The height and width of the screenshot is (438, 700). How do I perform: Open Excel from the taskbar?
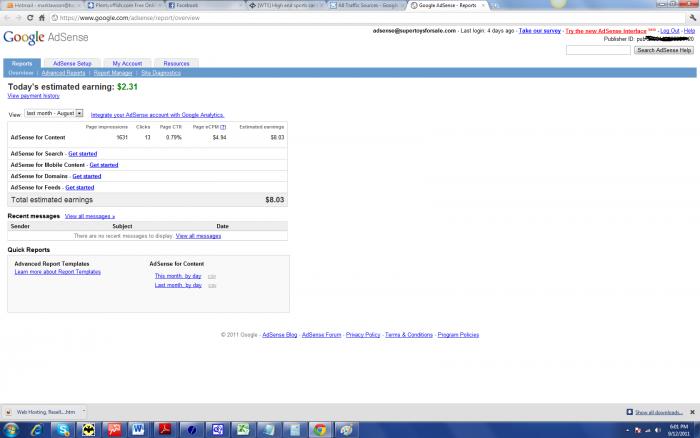pos(242,430)
